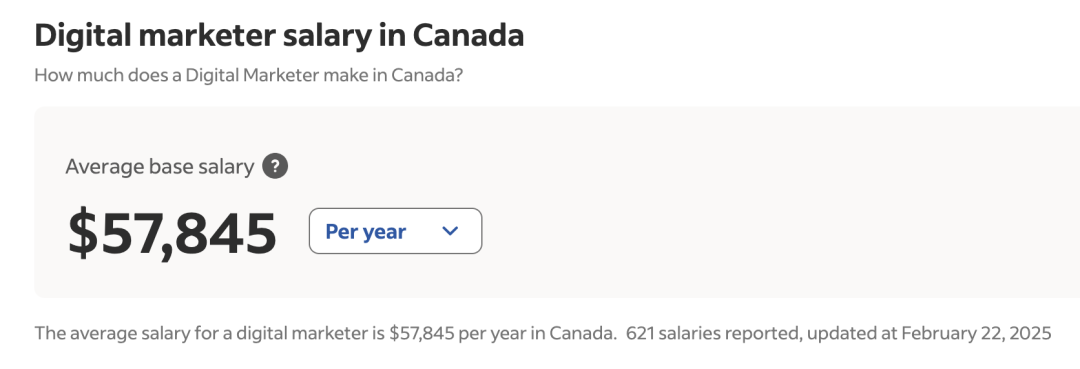The width and height of the screenshot is (1080, 369).
Task: Click the word 'Canada' in the main heading
Action: 468,35
